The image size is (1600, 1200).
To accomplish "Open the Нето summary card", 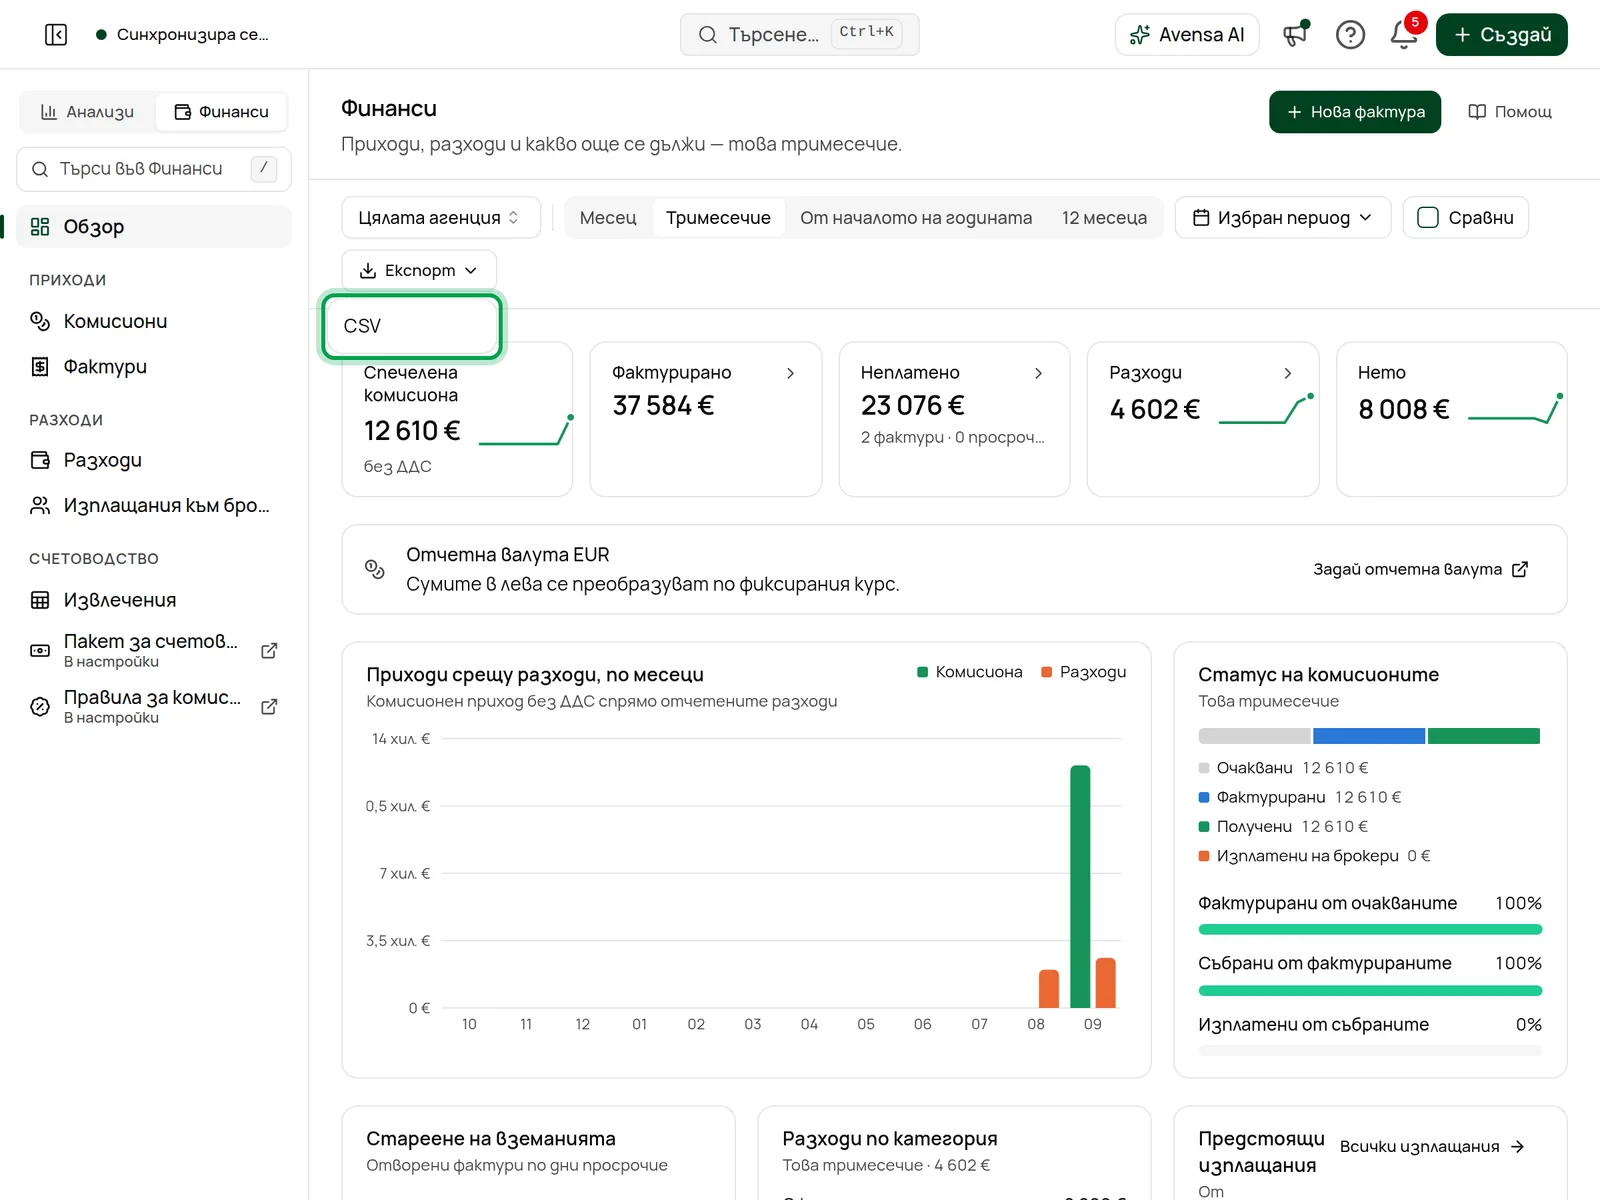I will [x=1451, y=419].
